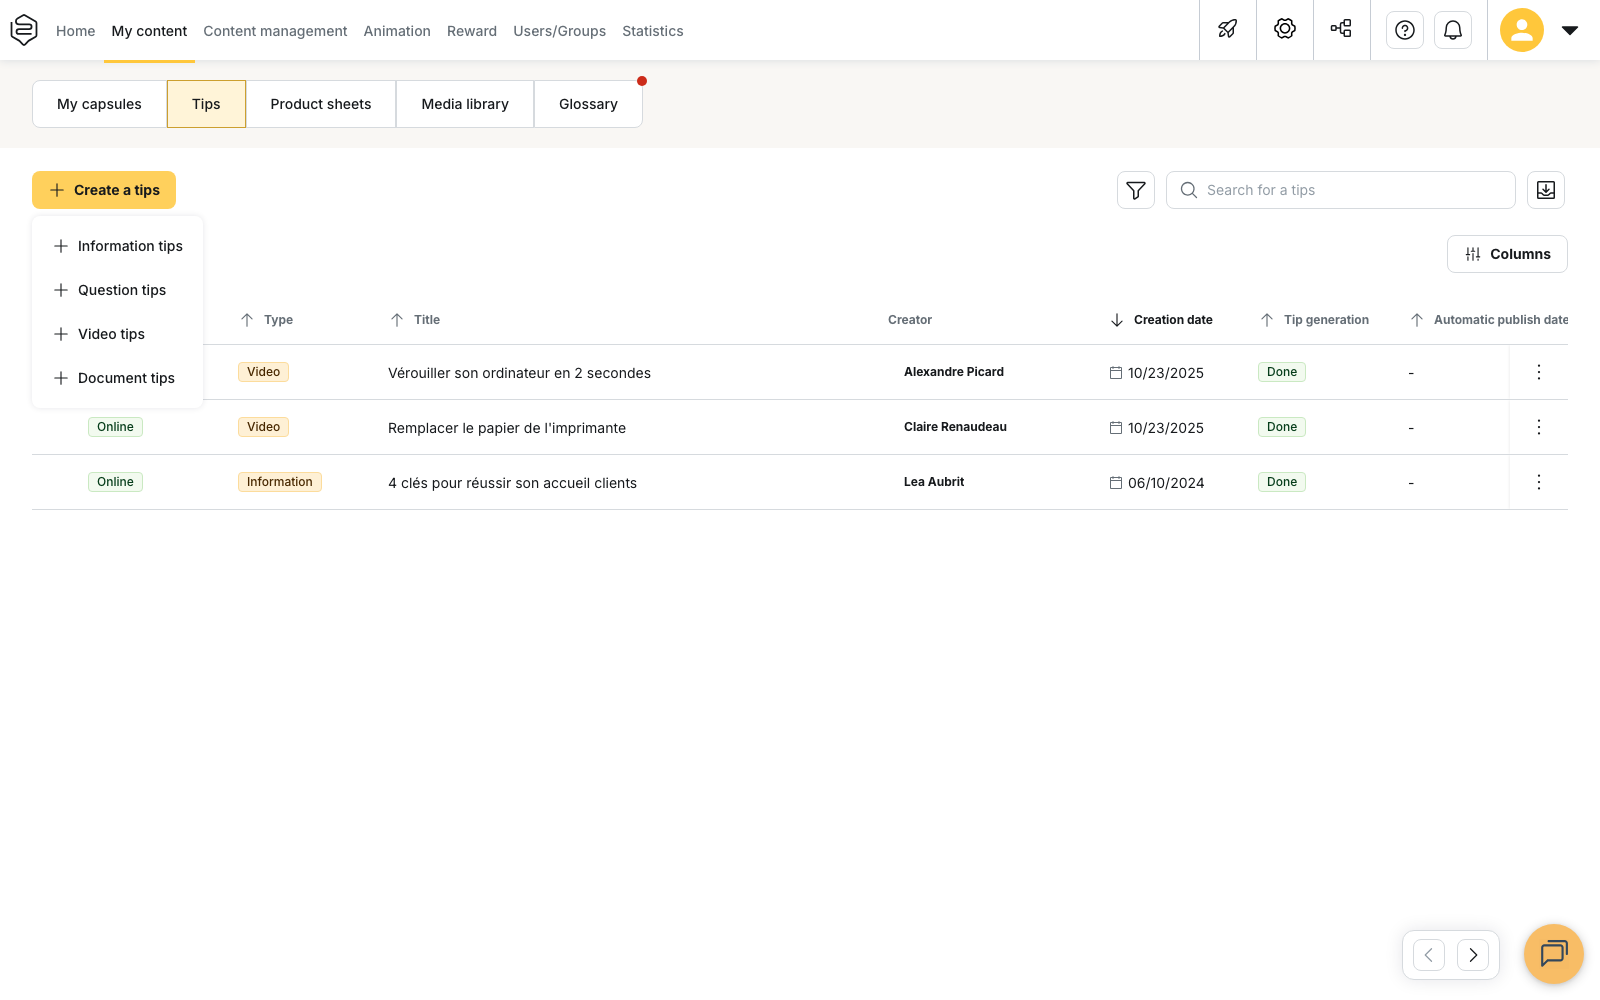The width and height of the screenshot is (1600, 1000).
Task: Select Video tips option
Action: coord(118,334)
